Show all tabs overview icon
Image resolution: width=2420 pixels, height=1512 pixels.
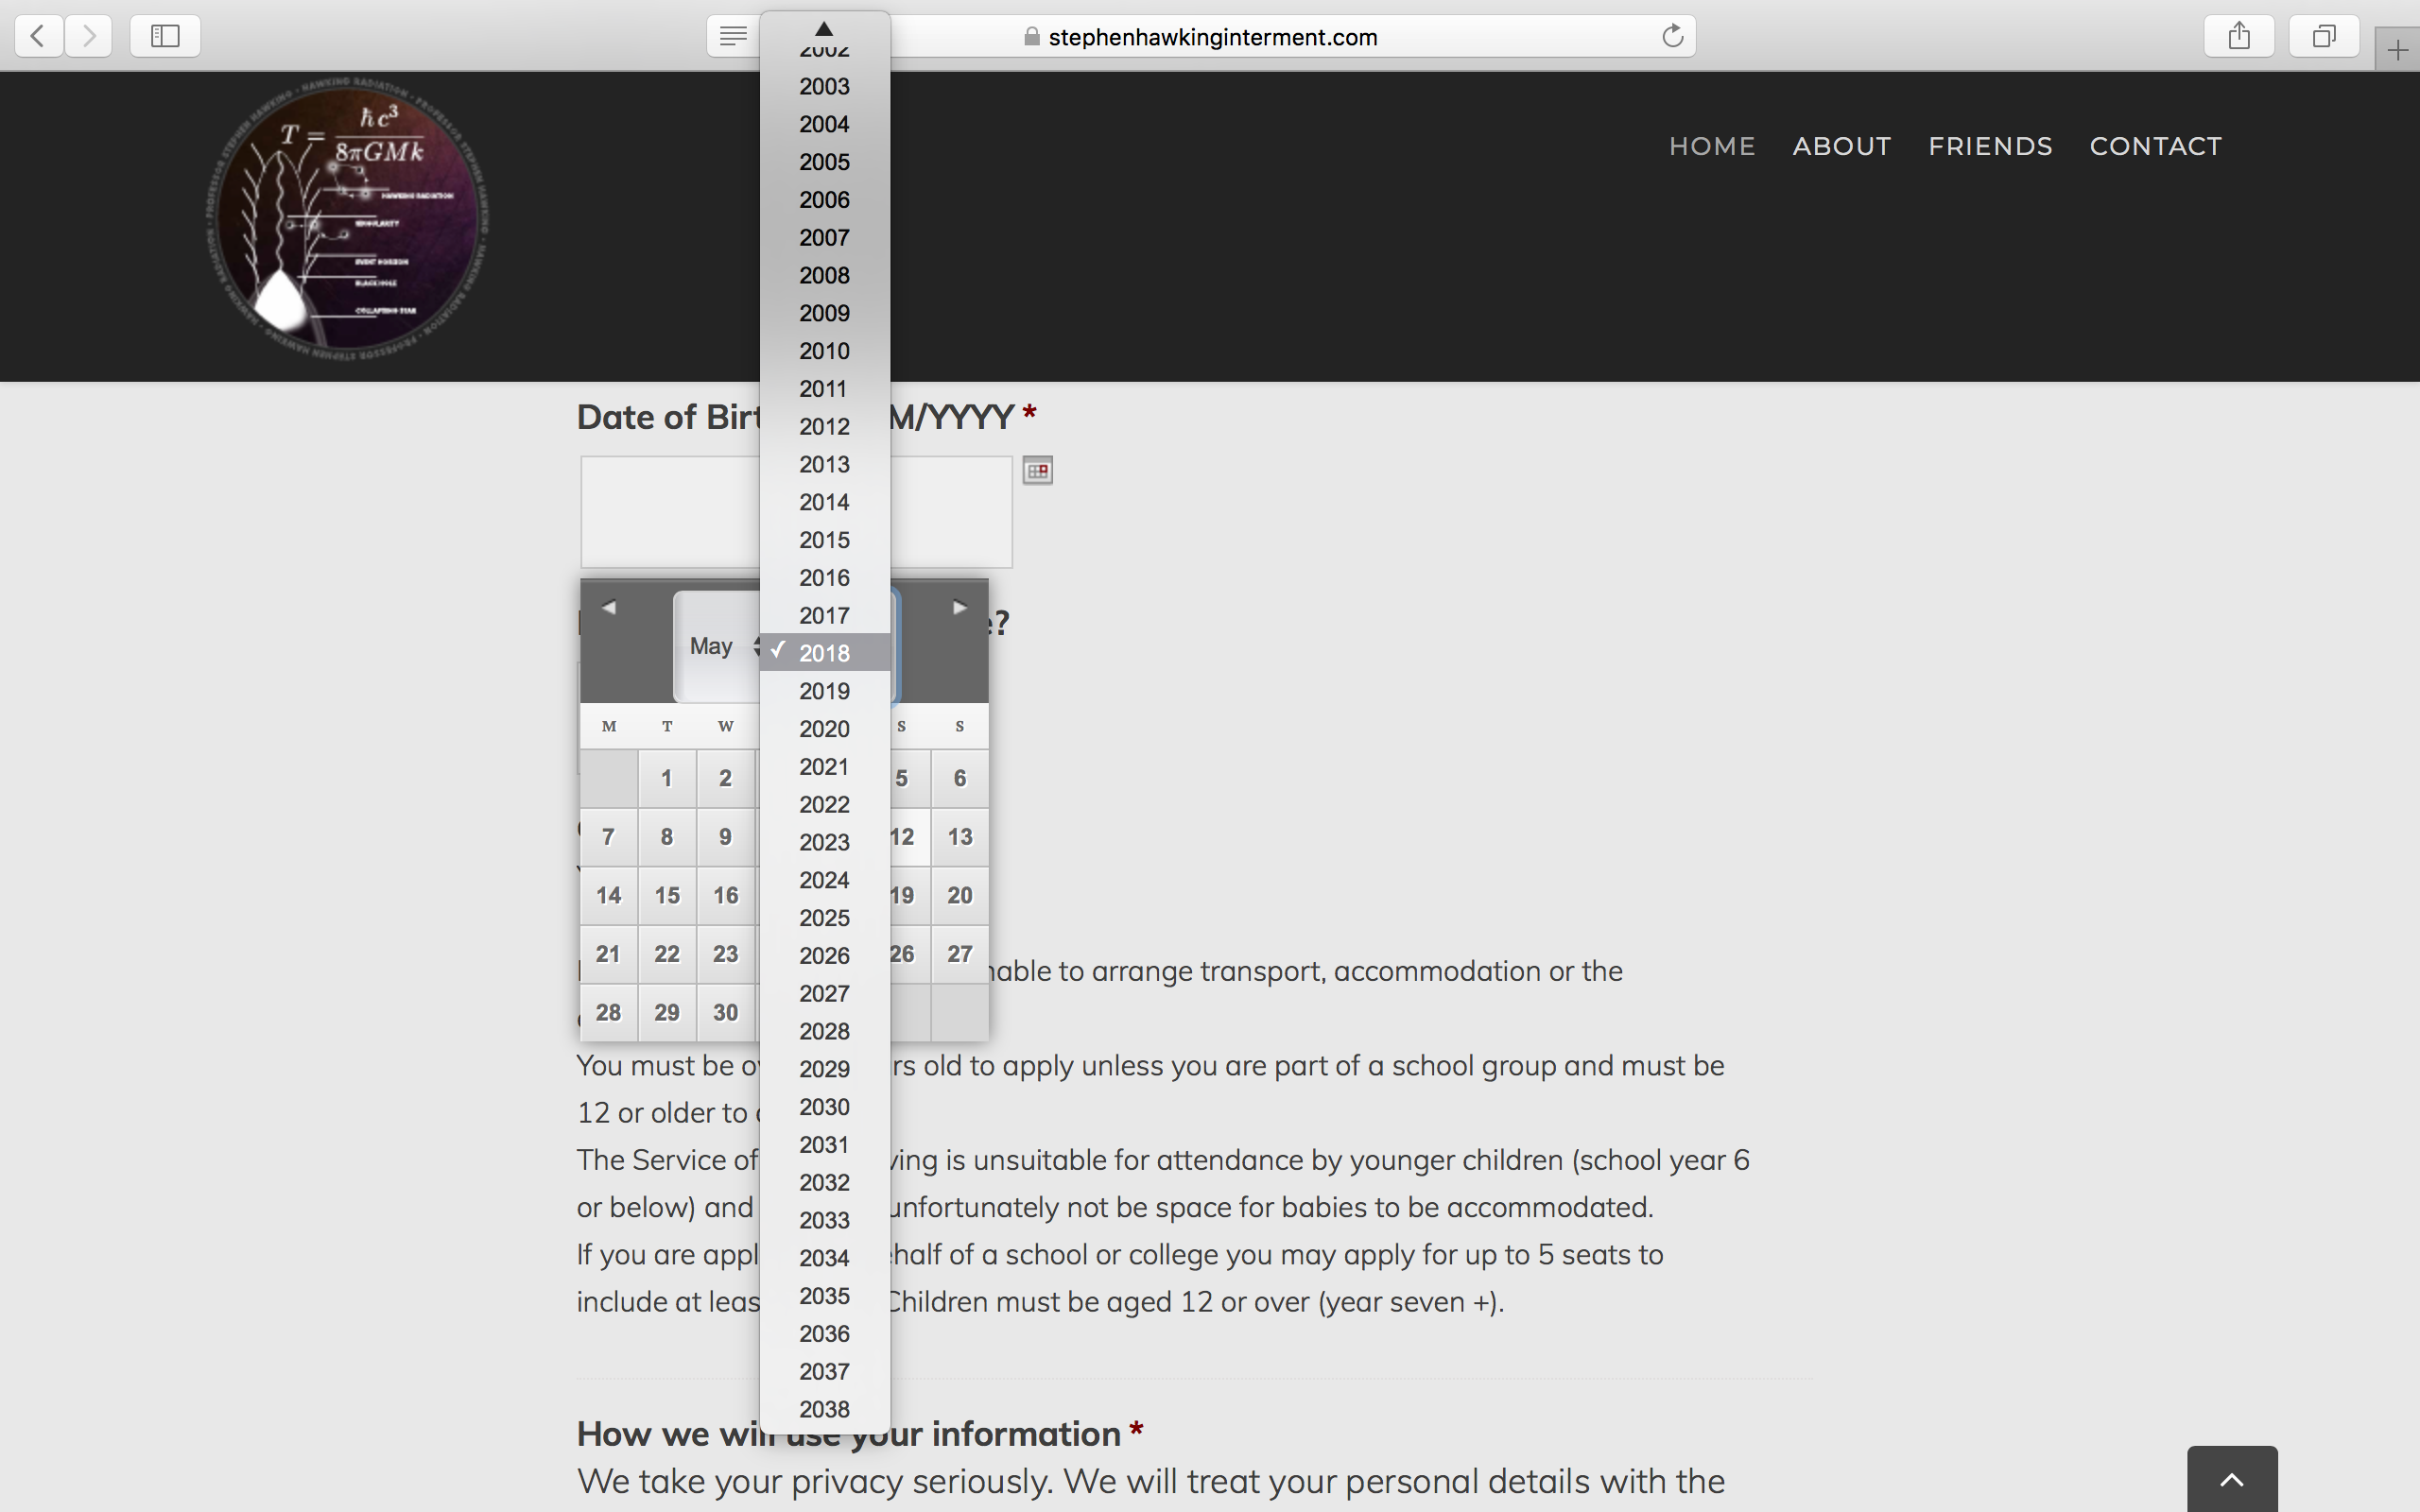pos(2324,37)
